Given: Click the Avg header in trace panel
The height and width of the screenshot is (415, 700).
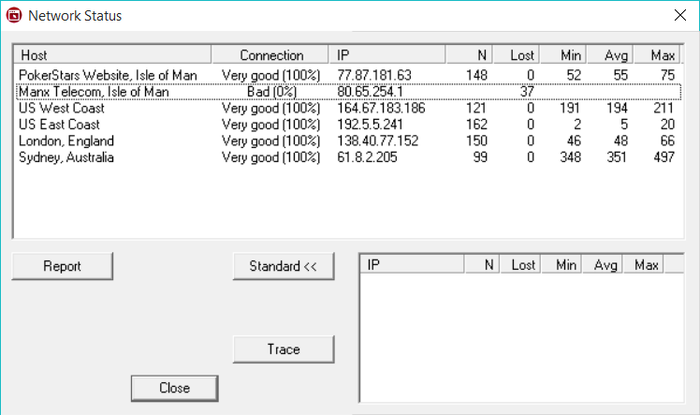Looking at the screenshot, I should coord(603,265).
